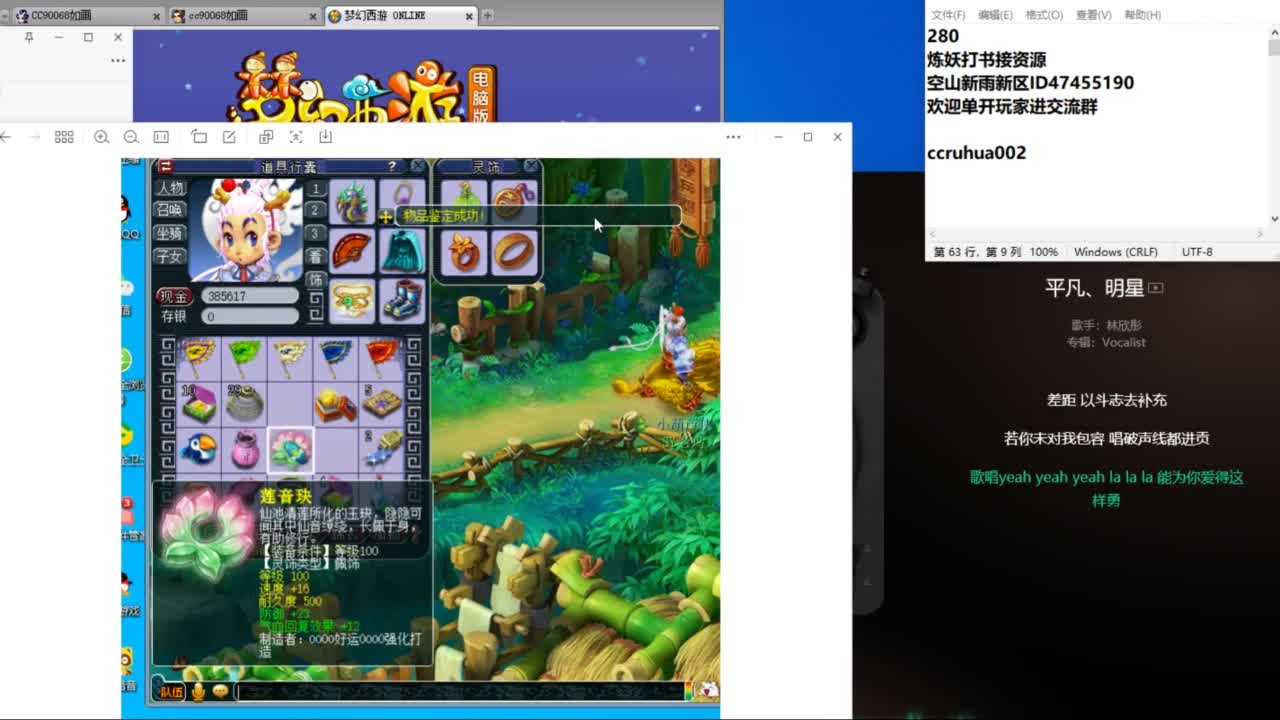Select the yellow flag in inventory
This screenshot has width=1280, height=720.
pyautogui.click(x=198, y=357)
